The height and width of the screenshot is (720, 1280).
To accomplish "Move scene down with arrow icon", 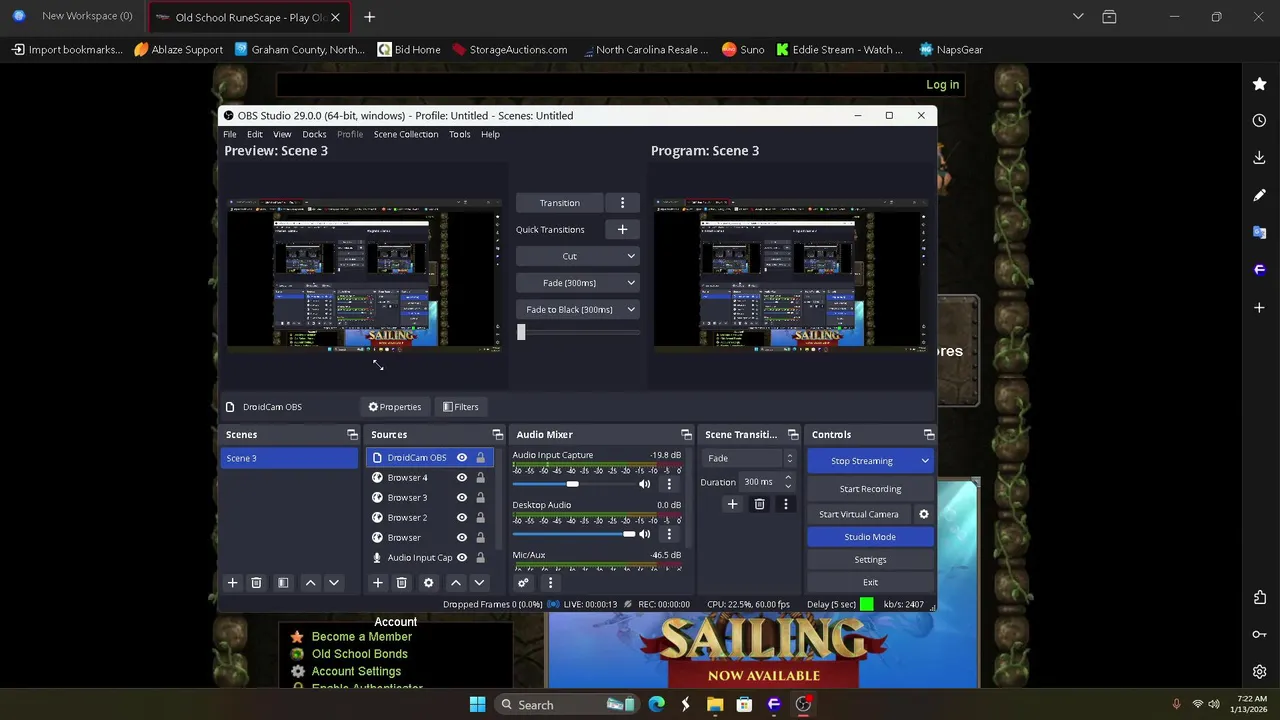I will tap(334, 583).
